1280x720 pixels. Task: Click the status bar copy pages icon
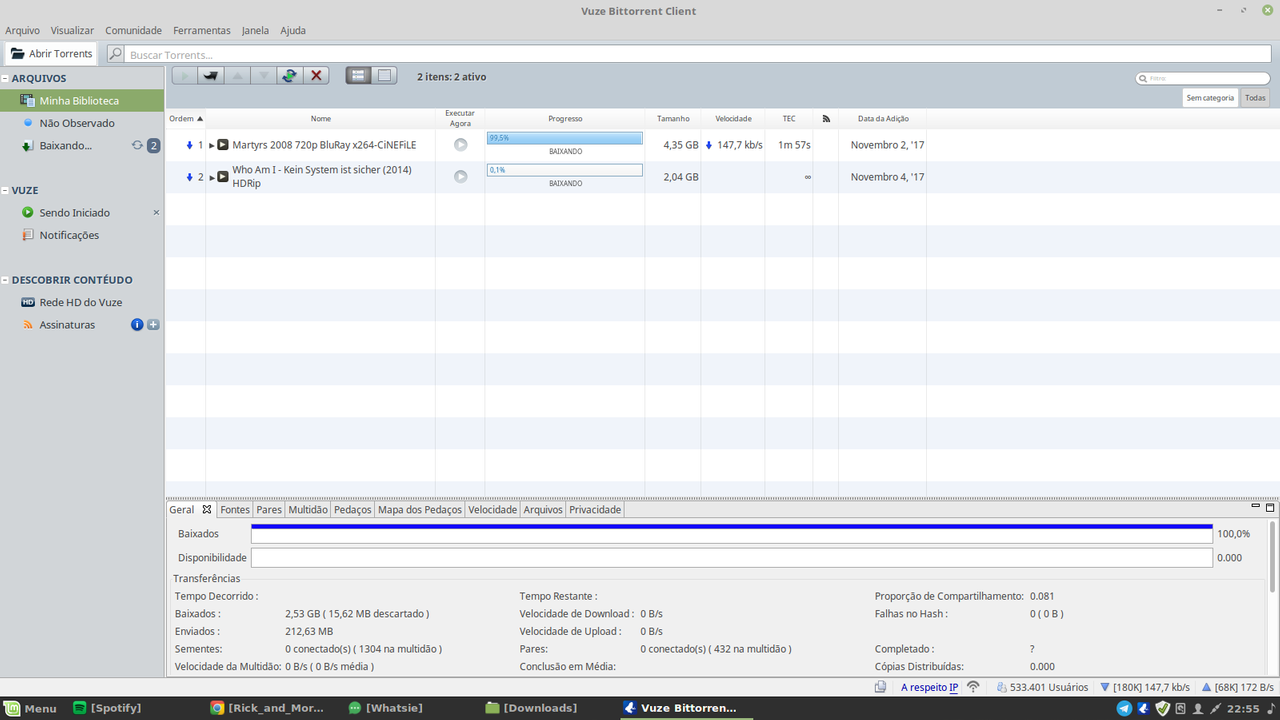(x=880, y=688)
